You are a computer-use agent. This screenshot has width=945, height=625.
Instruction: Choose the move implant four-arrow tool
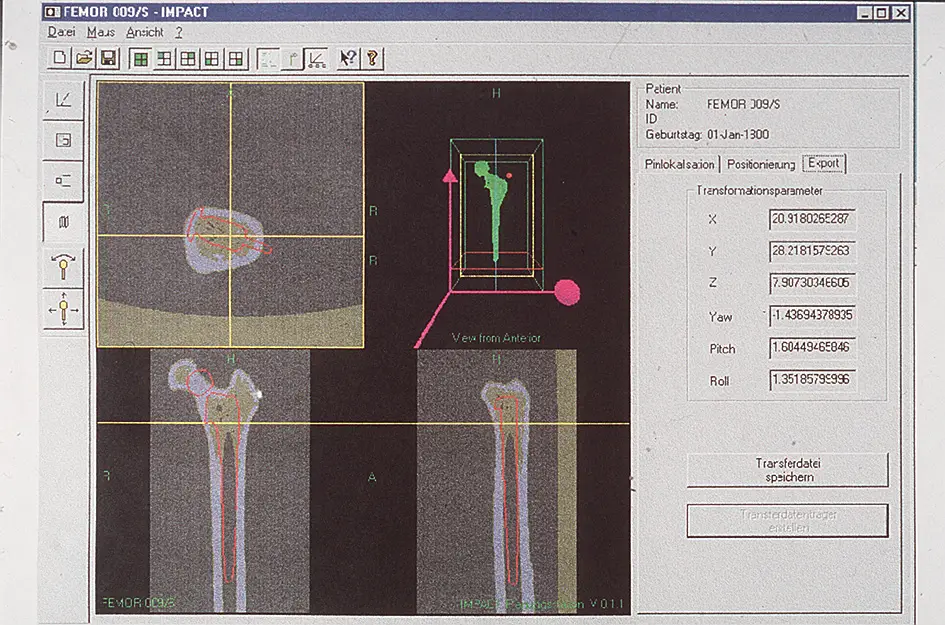tap(64, 311)
